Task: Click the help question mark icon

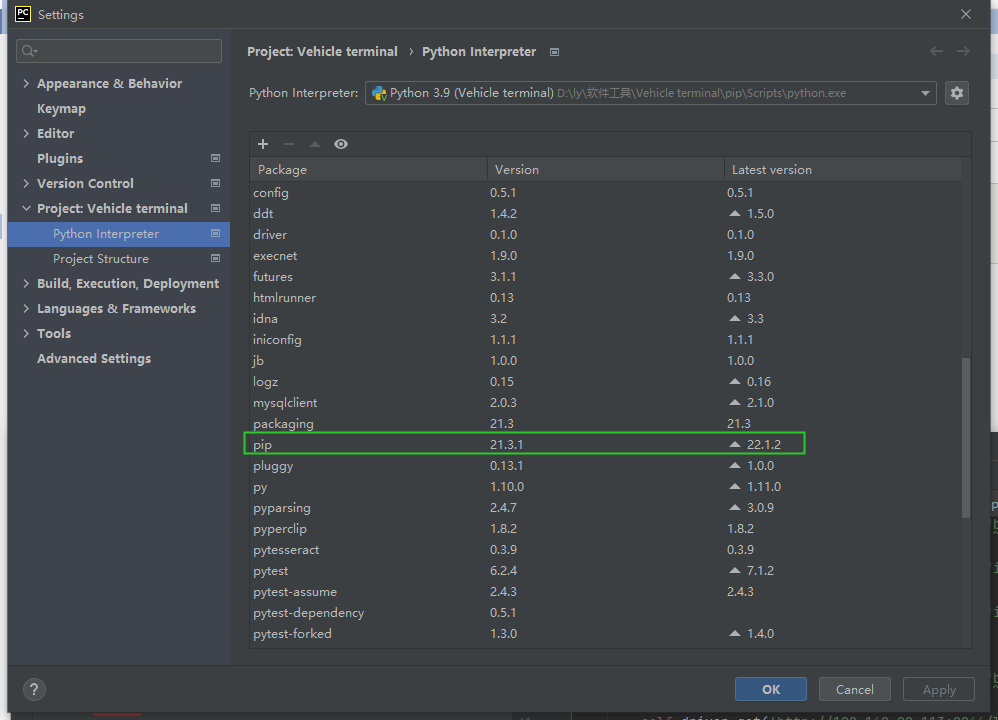Action: click(35, 689)
